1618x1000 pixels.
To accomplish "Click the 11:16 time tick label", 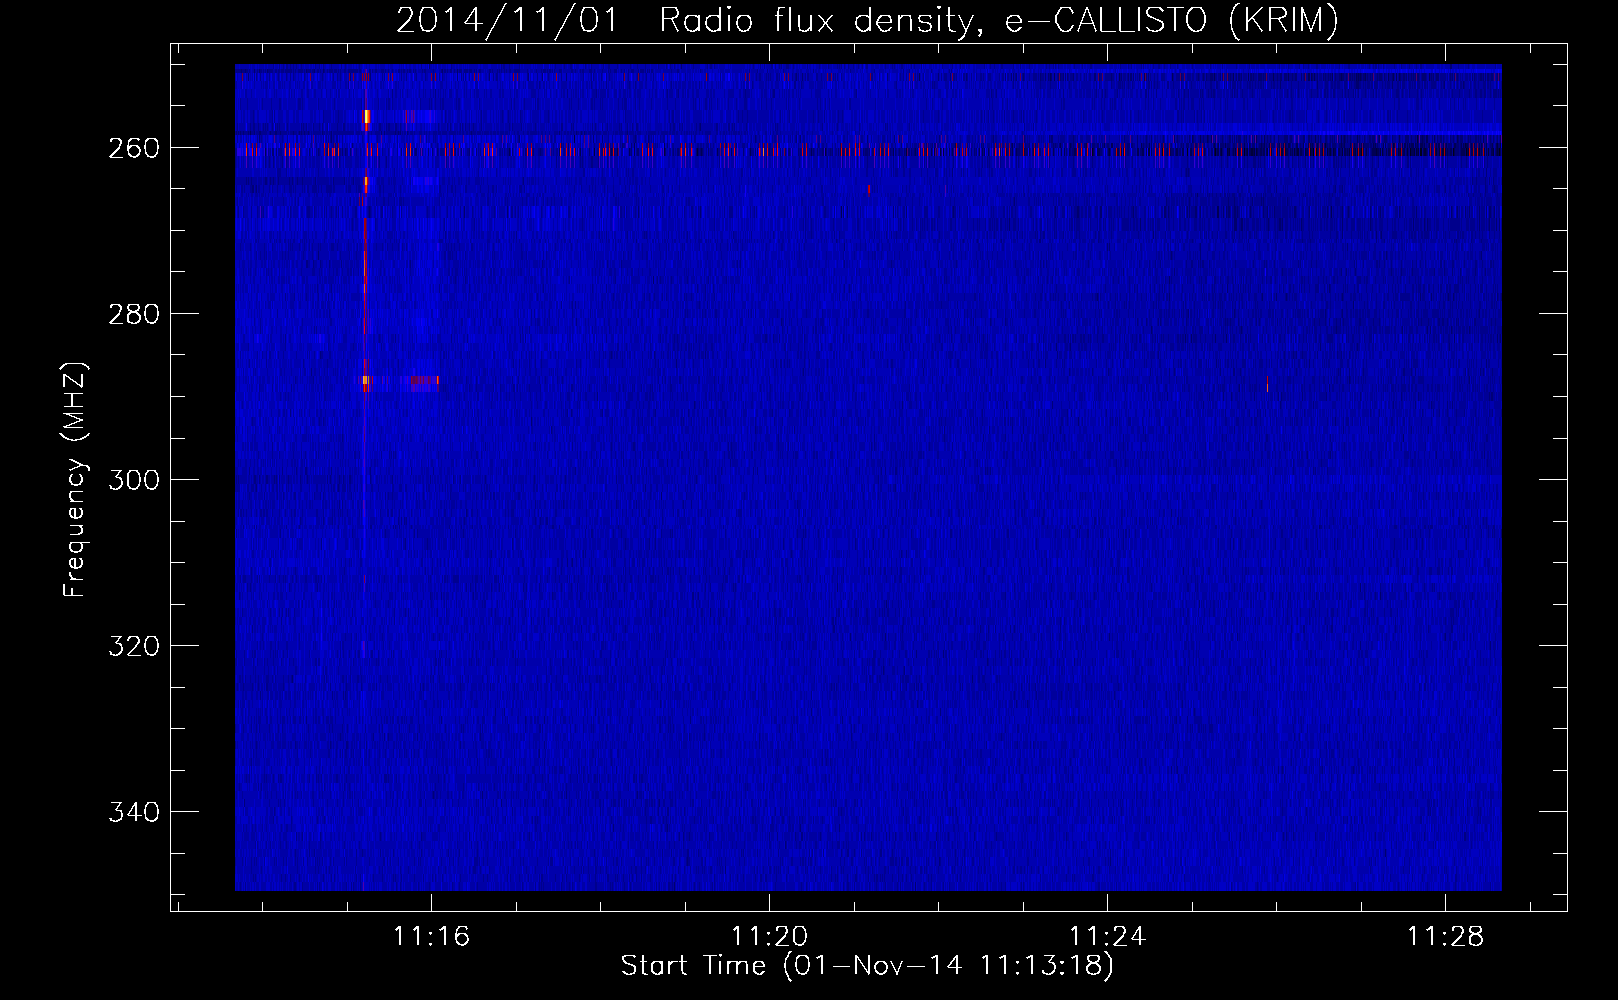I will point(432,936).
